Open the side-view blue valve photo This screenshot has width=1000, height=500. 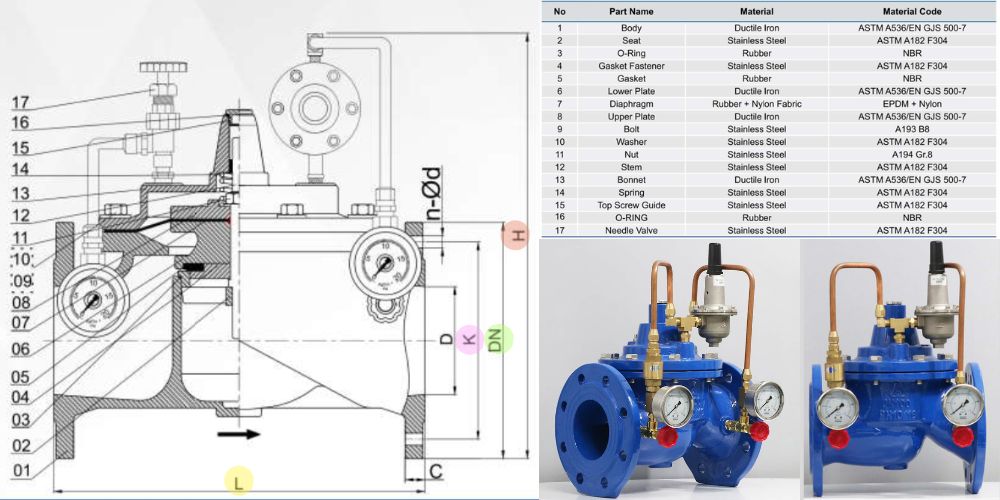click(x=902, y=370)
